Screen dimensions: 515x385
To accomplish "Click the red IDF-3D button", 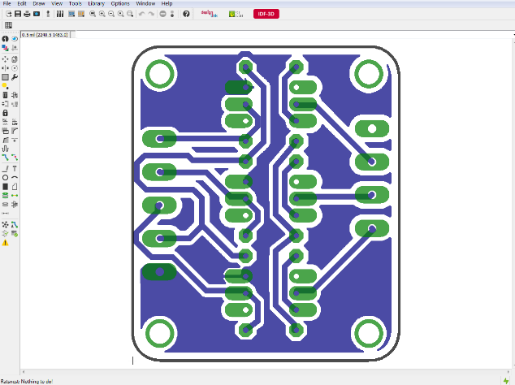I will [x=266, y=14].
